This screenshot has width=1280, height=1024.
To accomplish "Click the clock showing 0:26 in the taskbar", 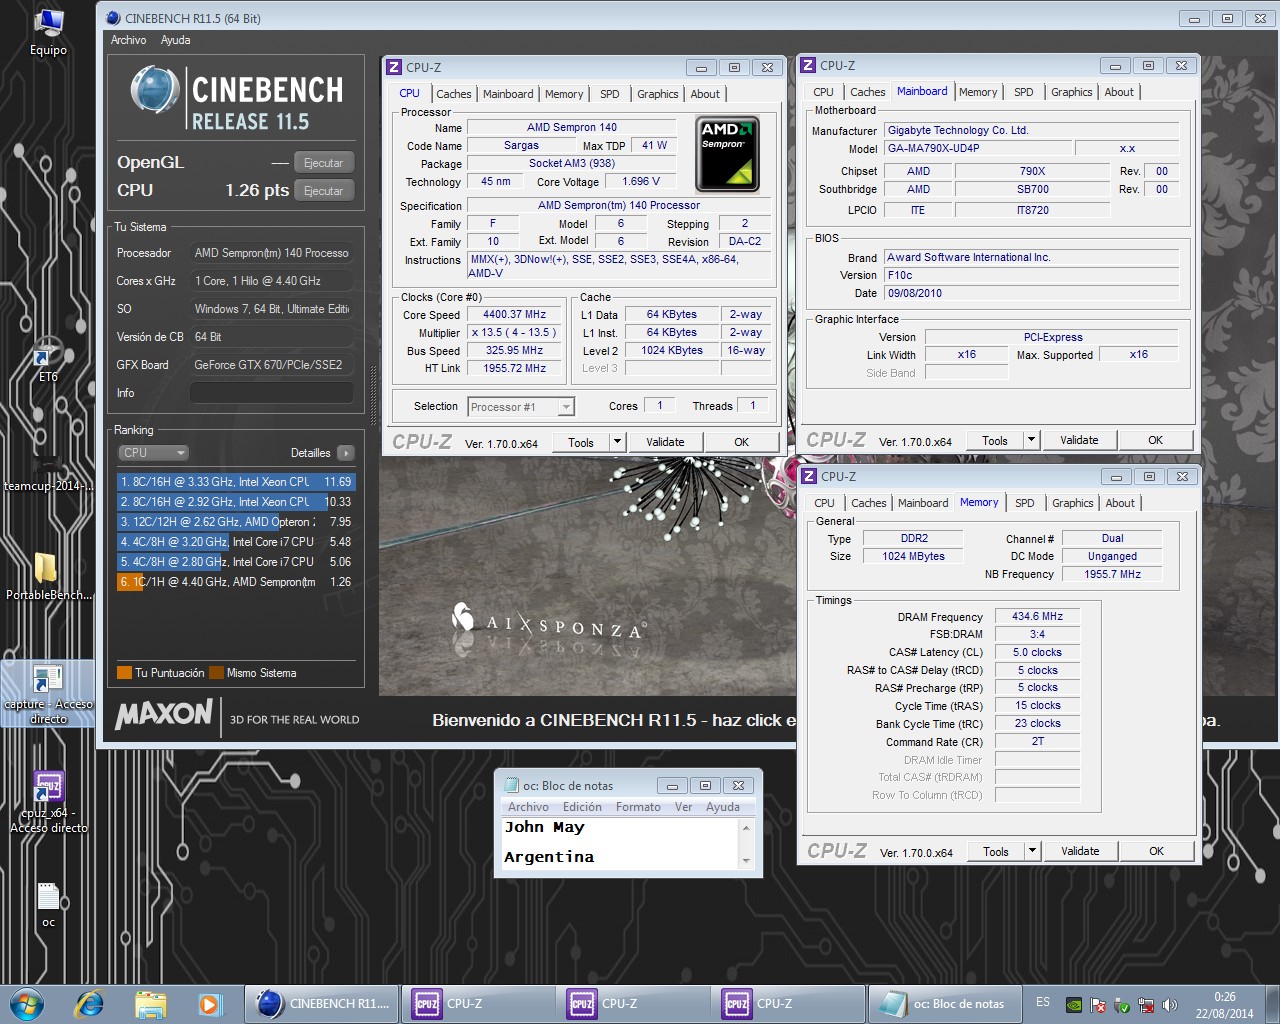I will 1224,997.
